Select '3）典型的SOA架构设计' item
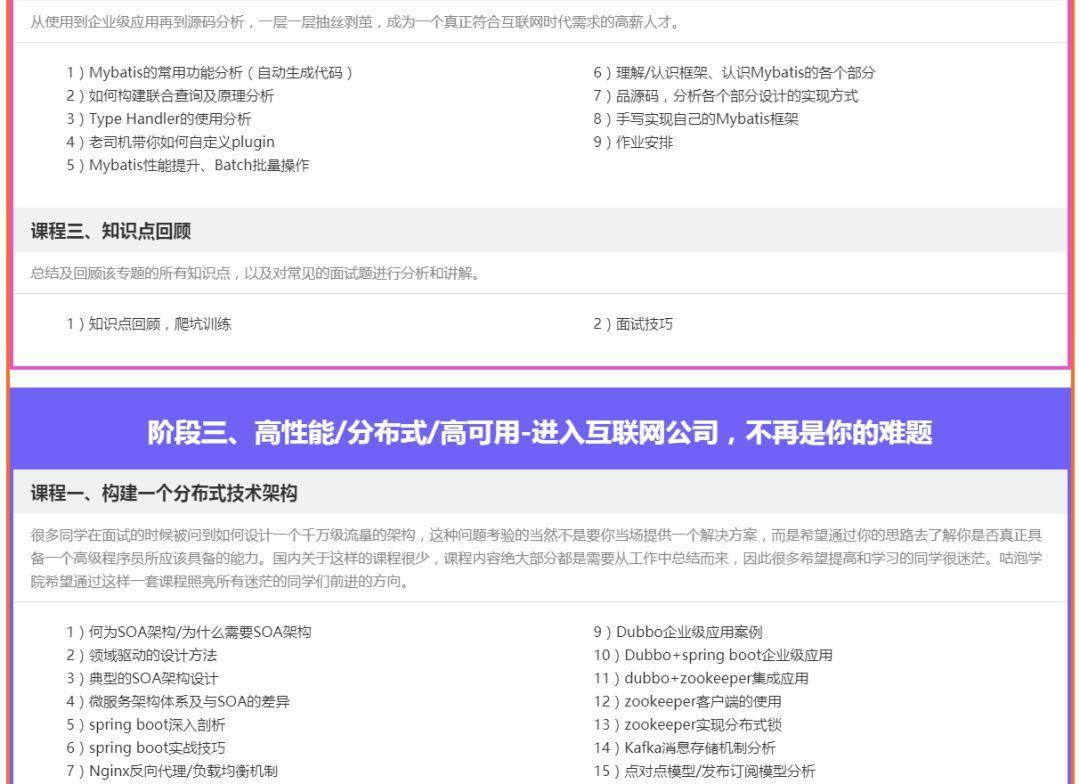The width and height of the screenshot is (1080, 784). coord(143,679)
